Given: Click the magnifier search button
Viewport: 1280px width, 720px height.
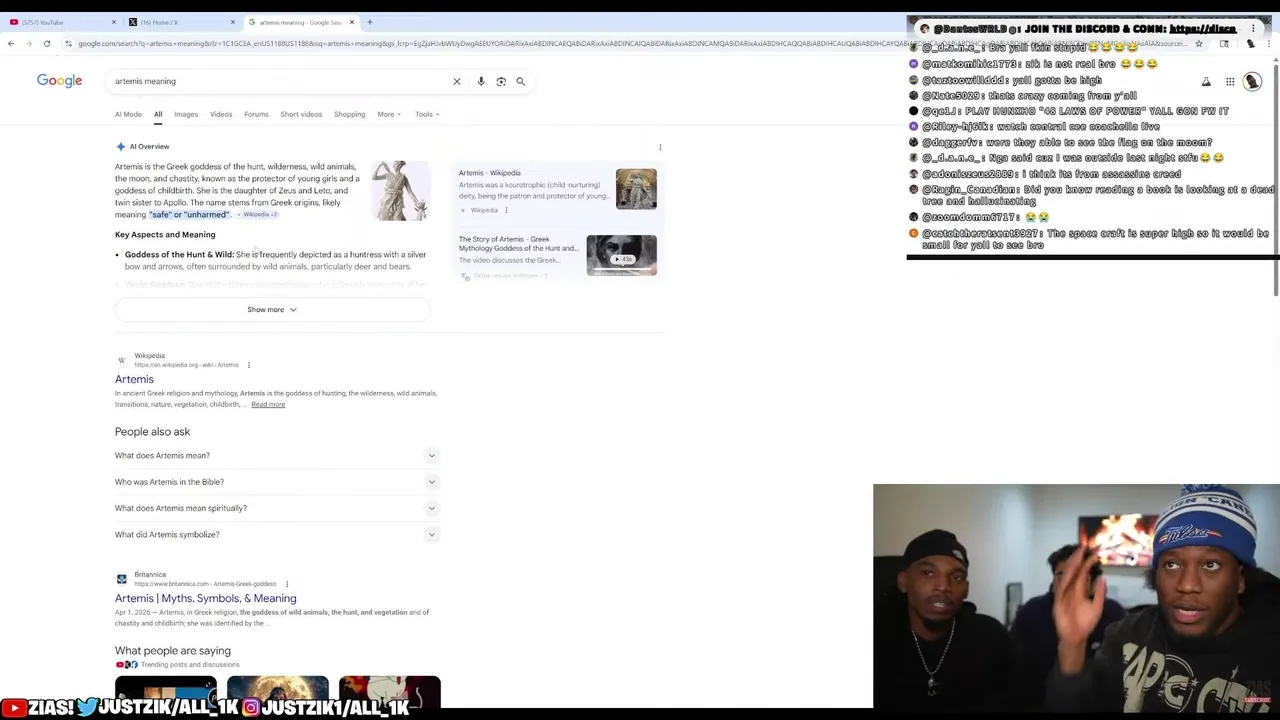Looking at the screenshot, I should coord(520,81).
